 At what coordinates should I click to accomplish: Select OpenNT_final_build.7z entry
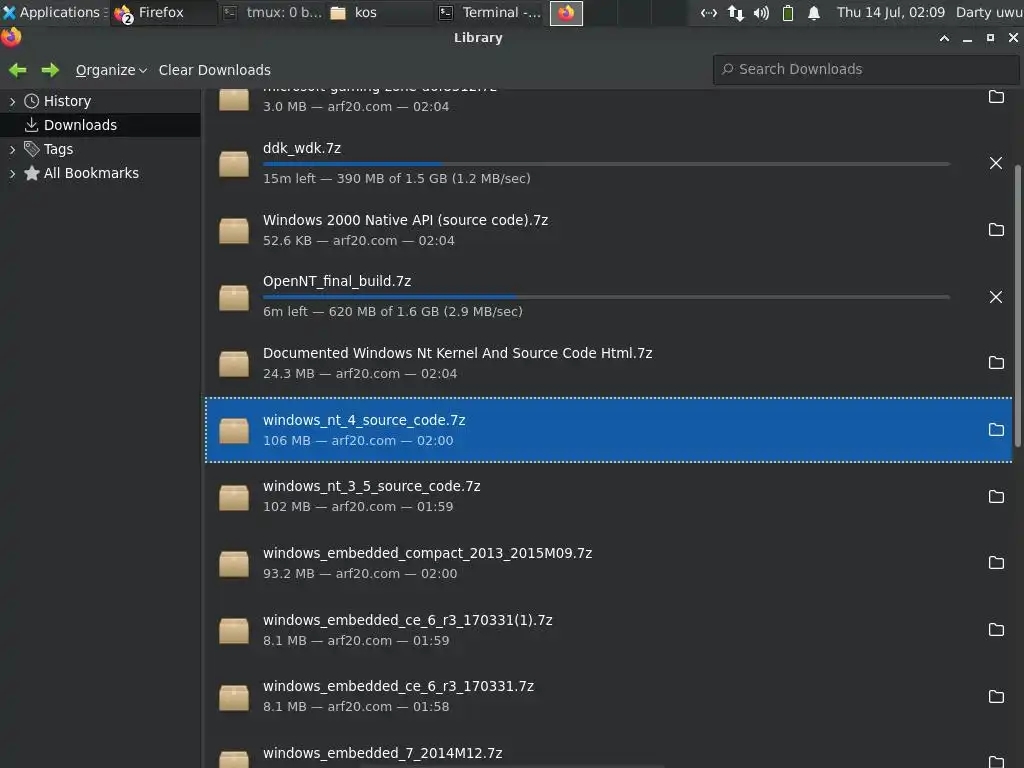pos(609,296)
